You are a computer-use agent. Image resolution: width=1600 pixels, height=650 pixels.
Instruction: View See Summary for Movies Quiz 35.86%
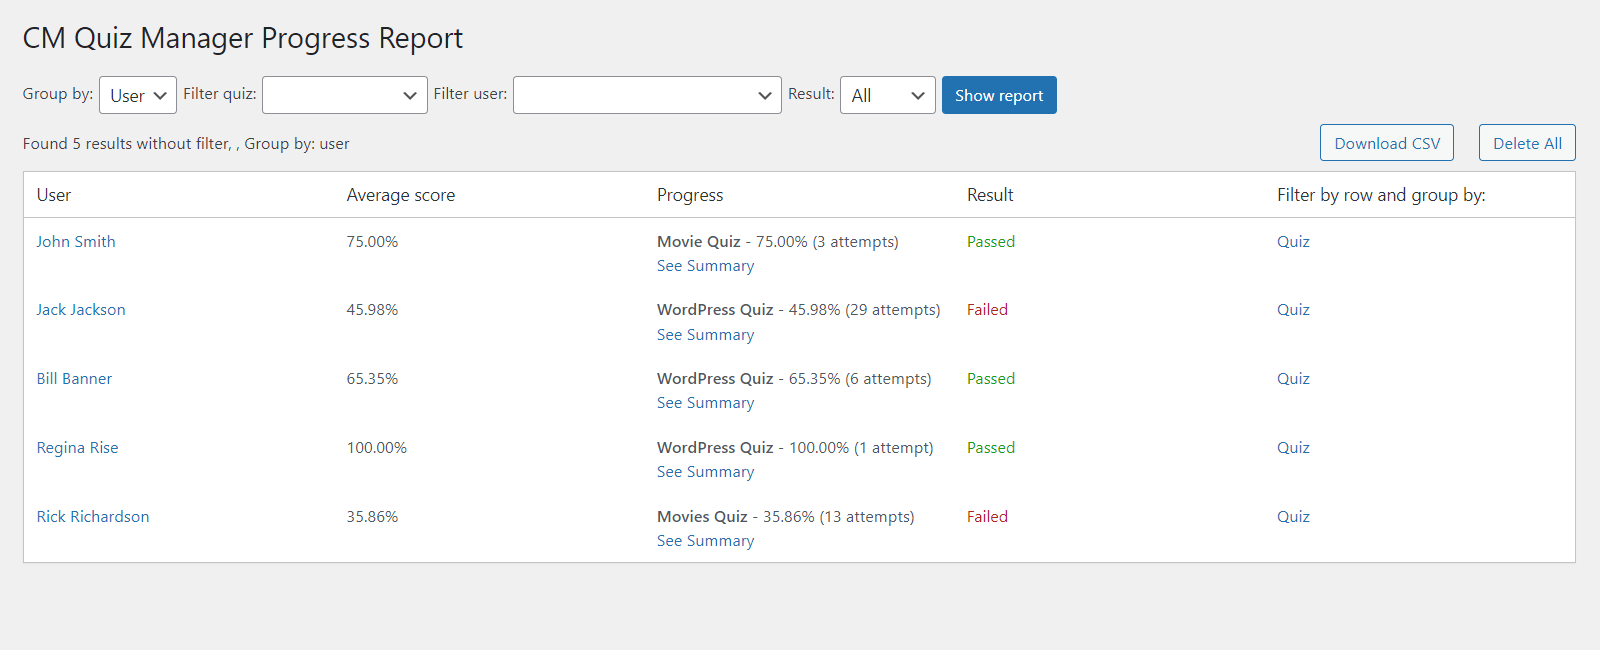tap(705, 541)
